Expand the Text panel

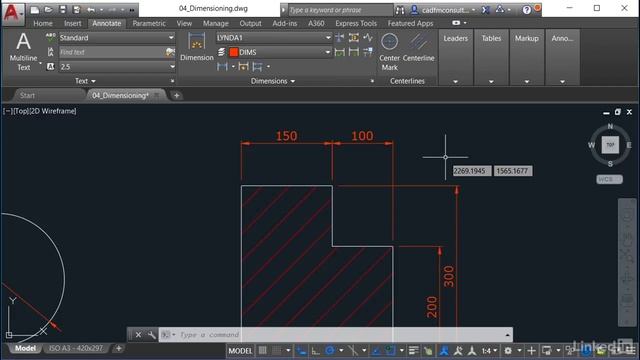tap(85, 81)
